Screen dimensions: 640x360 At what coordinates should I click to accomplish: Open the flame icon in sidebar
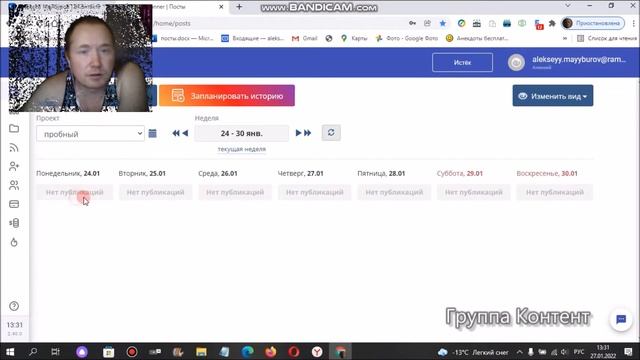coord(14,242)
